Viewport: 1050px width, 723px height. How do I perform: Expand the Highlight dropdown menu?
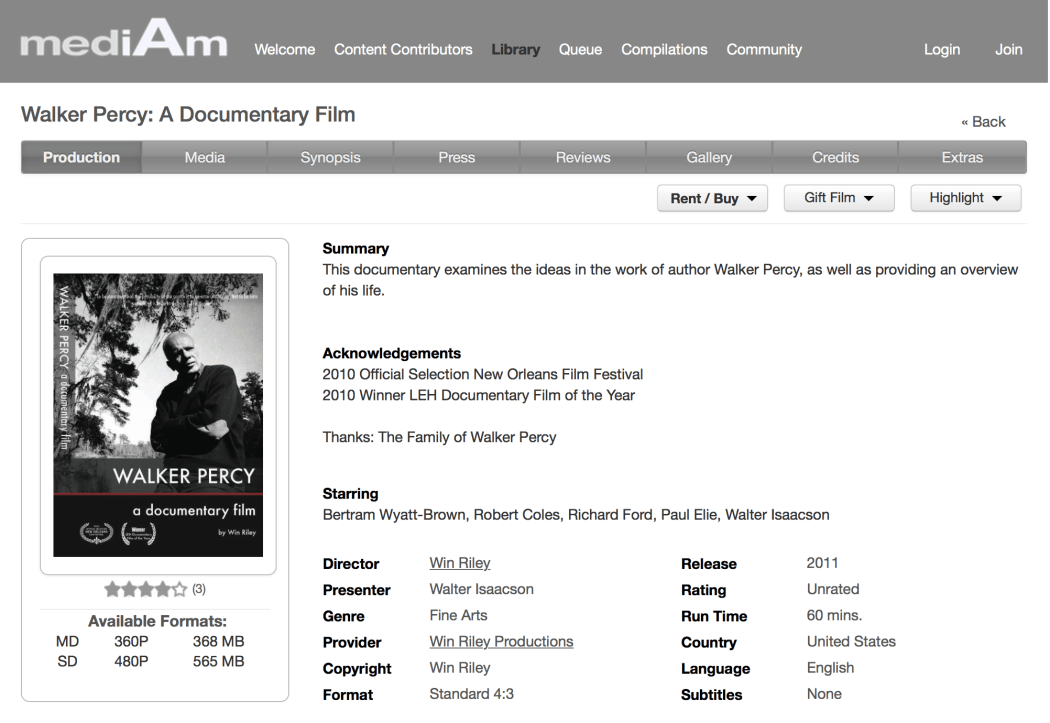coord(965,198)
